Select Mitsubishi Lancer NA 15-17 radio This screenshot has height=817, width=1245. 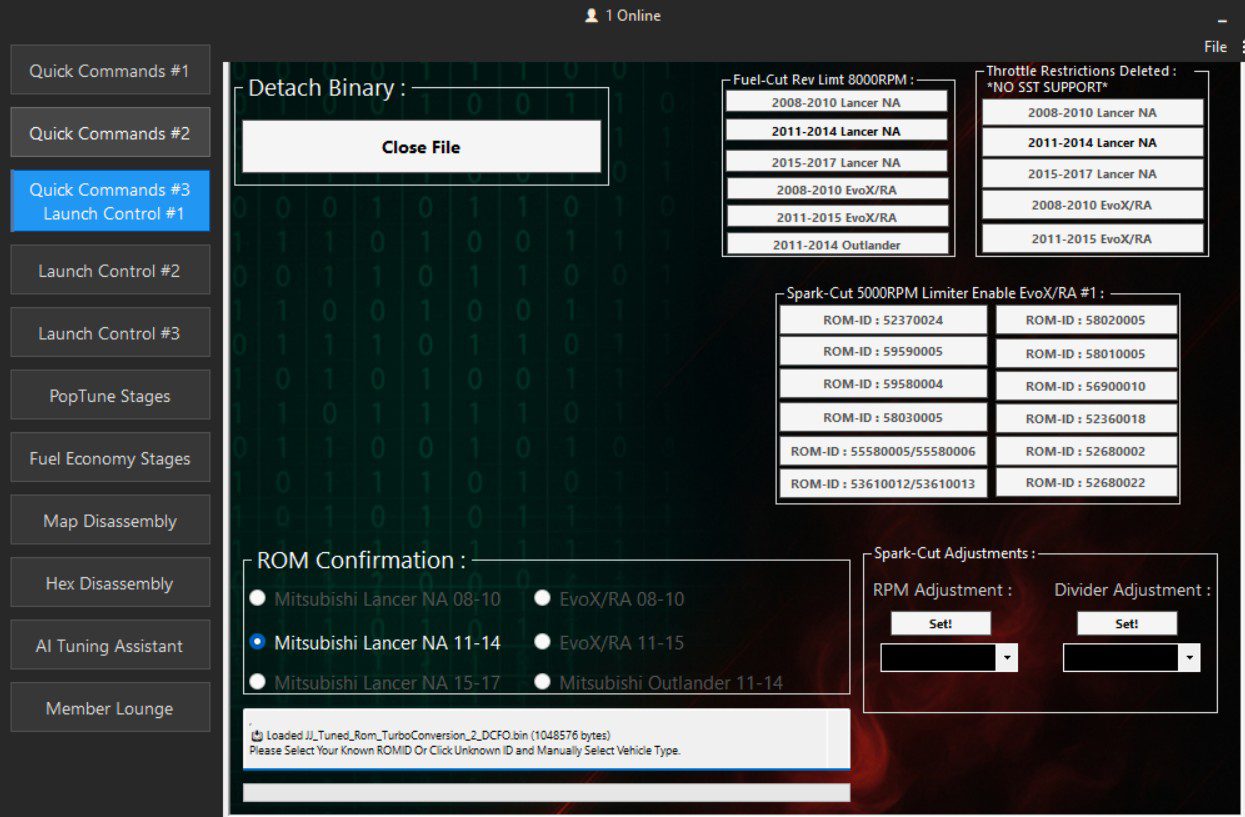[x=258, y=682]
